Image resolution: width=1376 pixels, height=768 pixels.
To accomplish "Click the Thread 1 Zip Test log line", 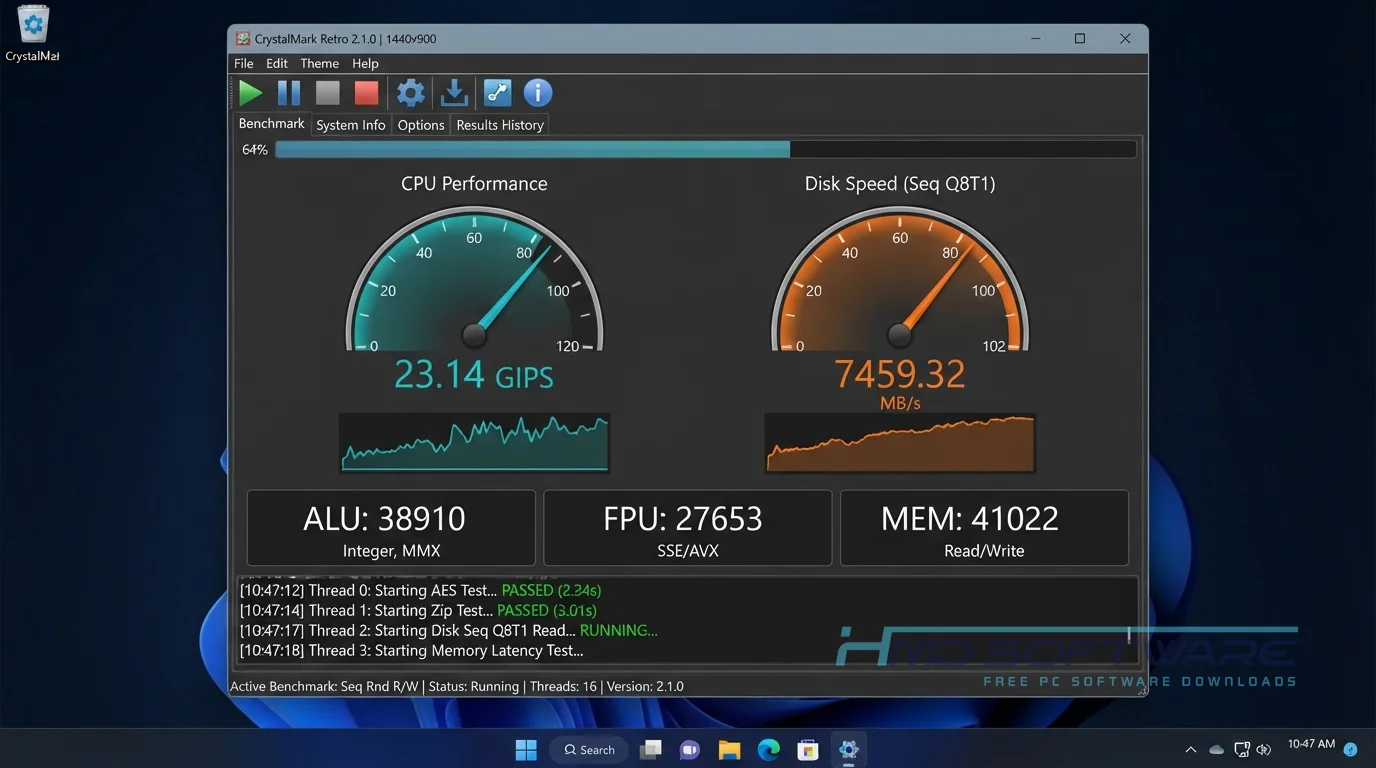I will 418,611.
